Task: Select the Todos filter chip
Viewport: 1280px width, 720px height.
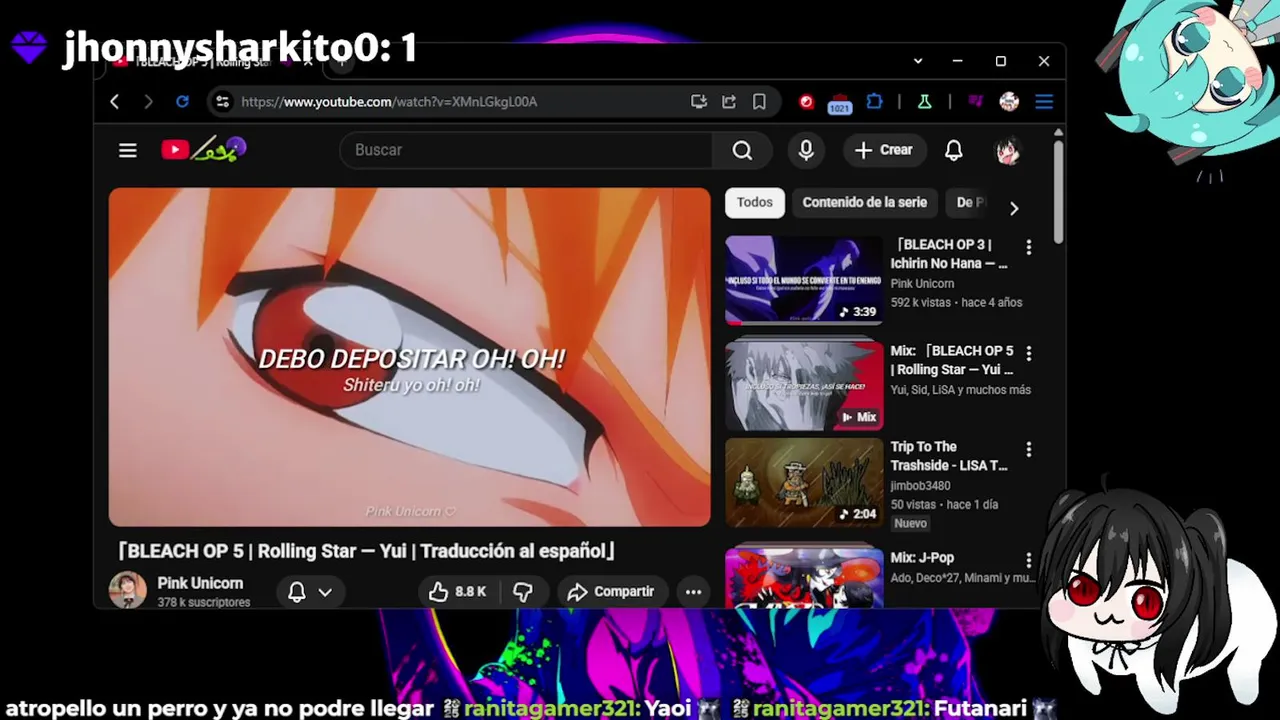Action: (755, 203)
